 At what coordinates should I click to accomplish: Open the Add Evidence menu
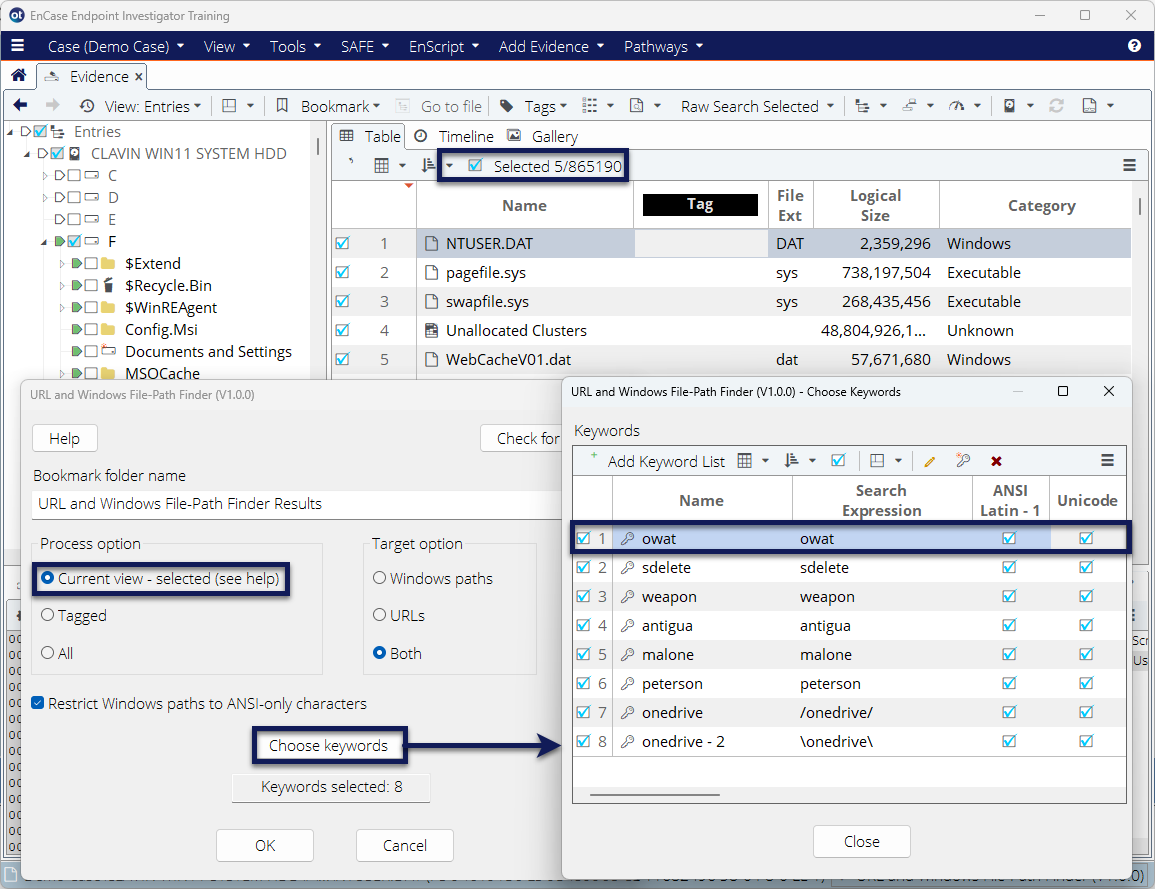(x=551, y=46)
